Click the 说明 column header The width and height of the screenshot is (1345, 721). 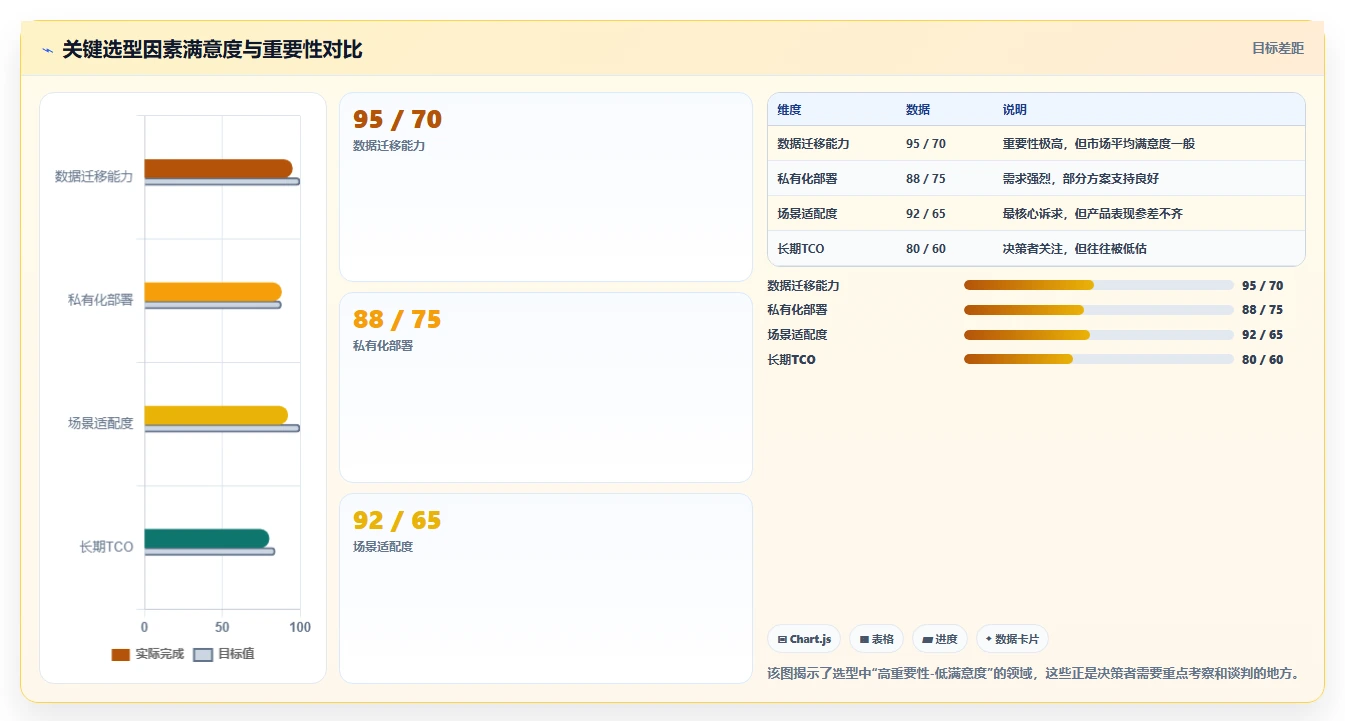(1015, 110)
